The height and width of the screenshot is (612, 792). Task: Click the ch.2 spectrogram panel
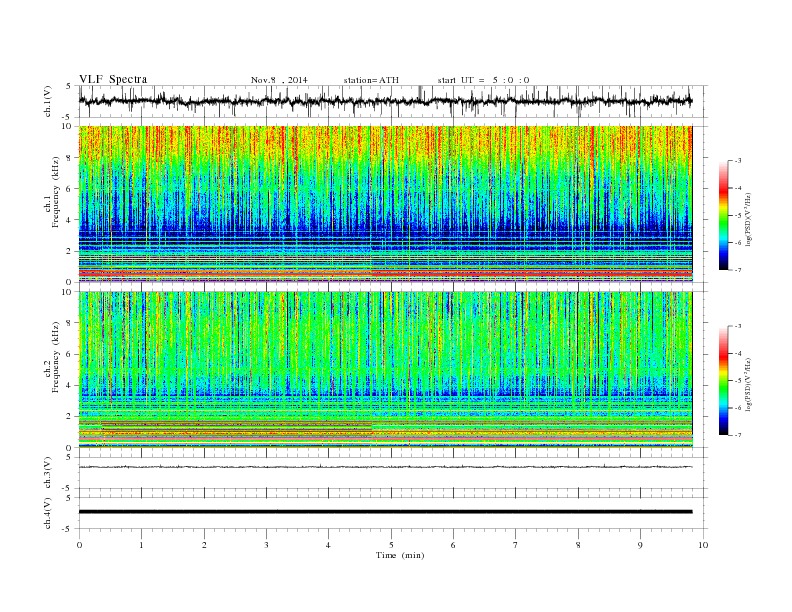(x=385, y=370)
